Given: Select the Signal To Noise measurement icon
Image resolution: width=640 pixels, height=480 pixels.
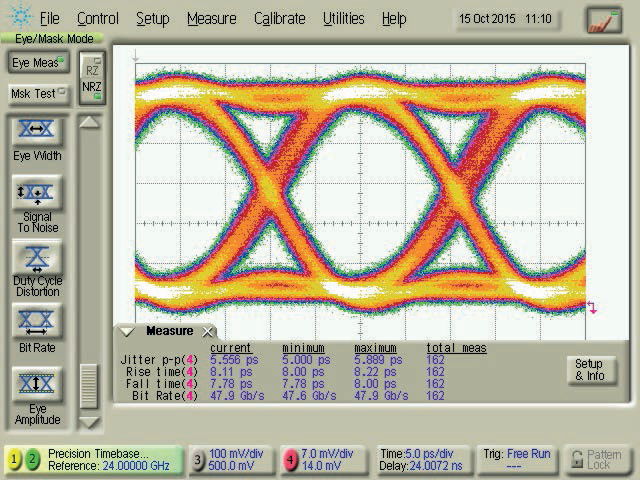Looking at the screenshot, I should [x=36, y=191].
